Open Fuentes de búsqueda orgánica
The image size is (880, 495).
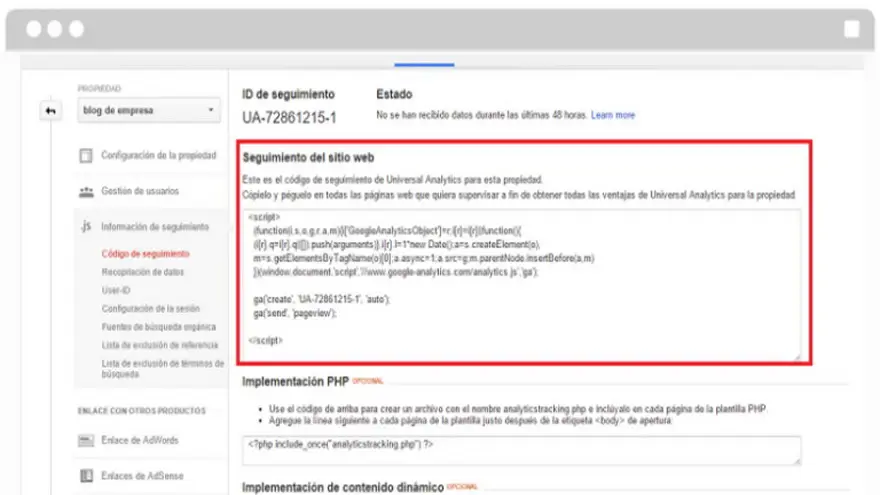[x=158, y=327]
